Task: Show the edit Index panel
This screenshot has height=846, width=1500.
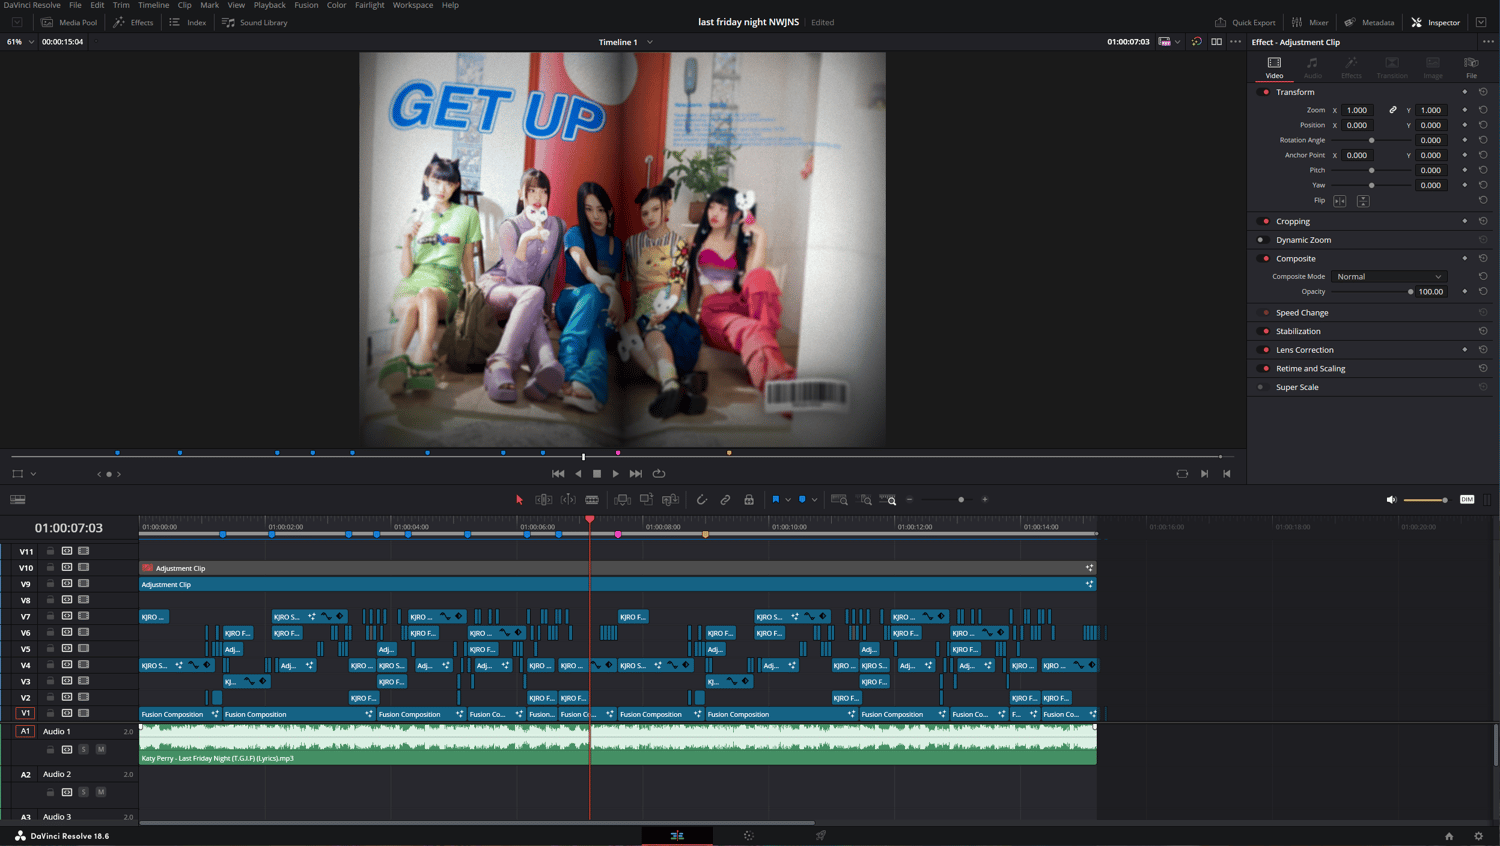Action: coord(188,22)
